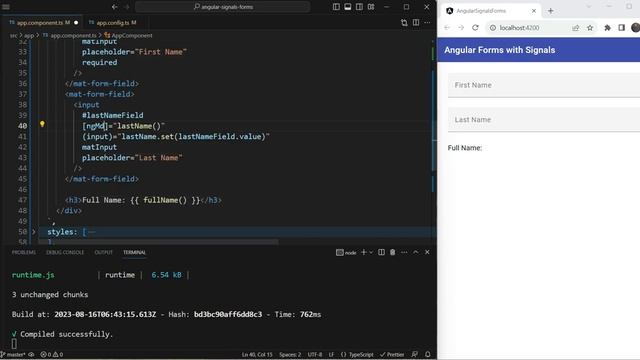
Task: Open the browser profile avatar
Action: [x=635, y=28]
